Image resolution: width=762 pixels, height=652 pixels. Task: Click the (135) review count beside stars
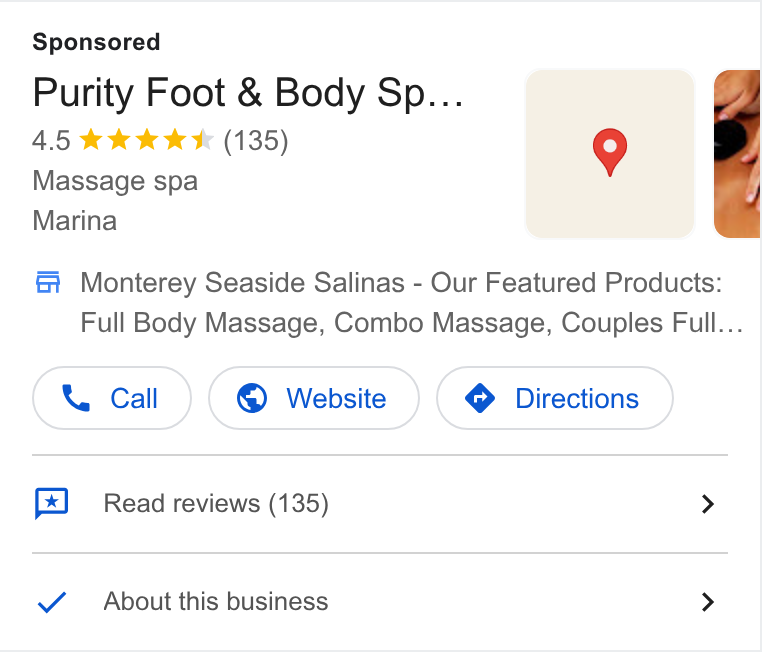(x=256, y=141)
